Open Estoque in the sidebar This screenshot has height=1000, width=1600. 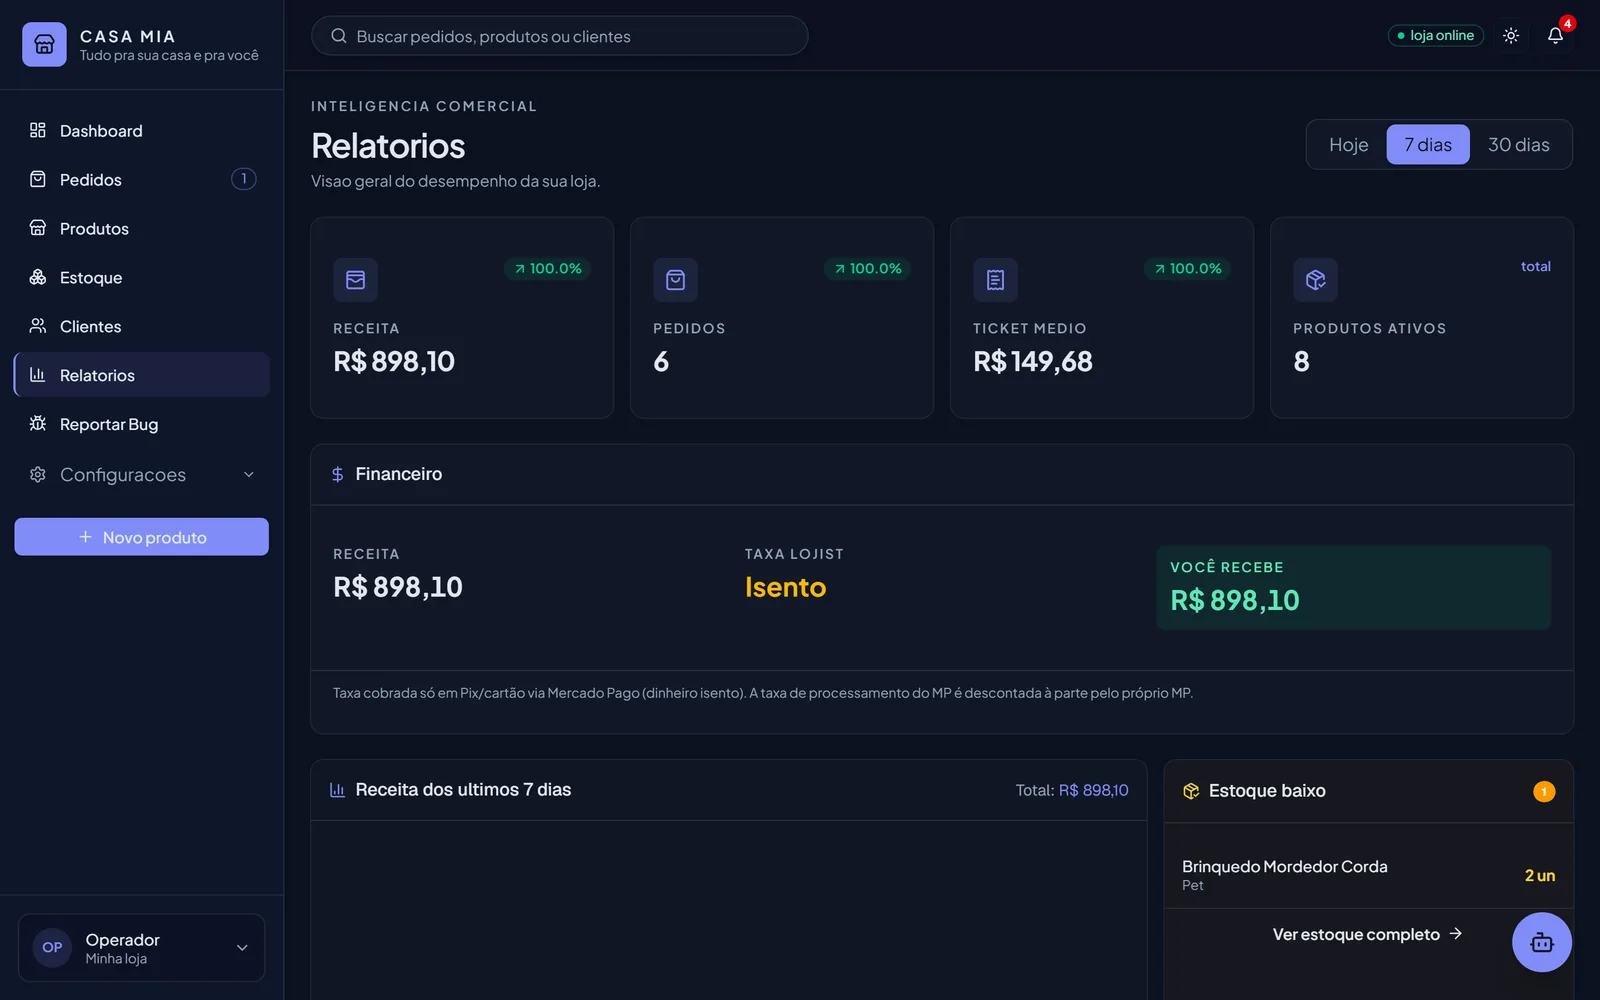click(x=142, y=278)
